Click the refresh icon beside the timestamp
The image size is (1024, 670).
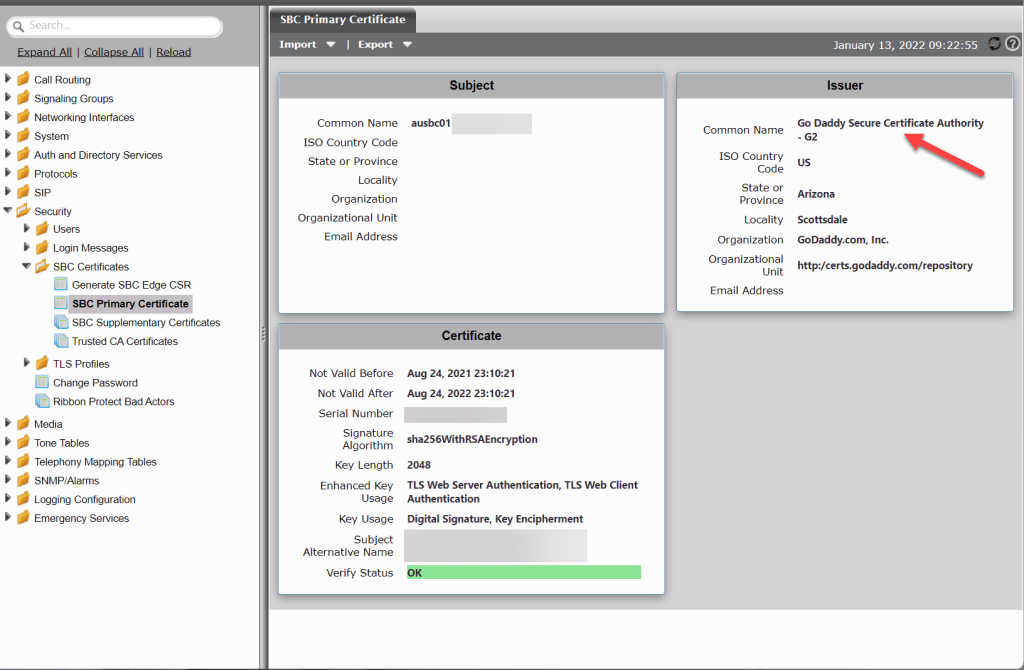(994, 44)
